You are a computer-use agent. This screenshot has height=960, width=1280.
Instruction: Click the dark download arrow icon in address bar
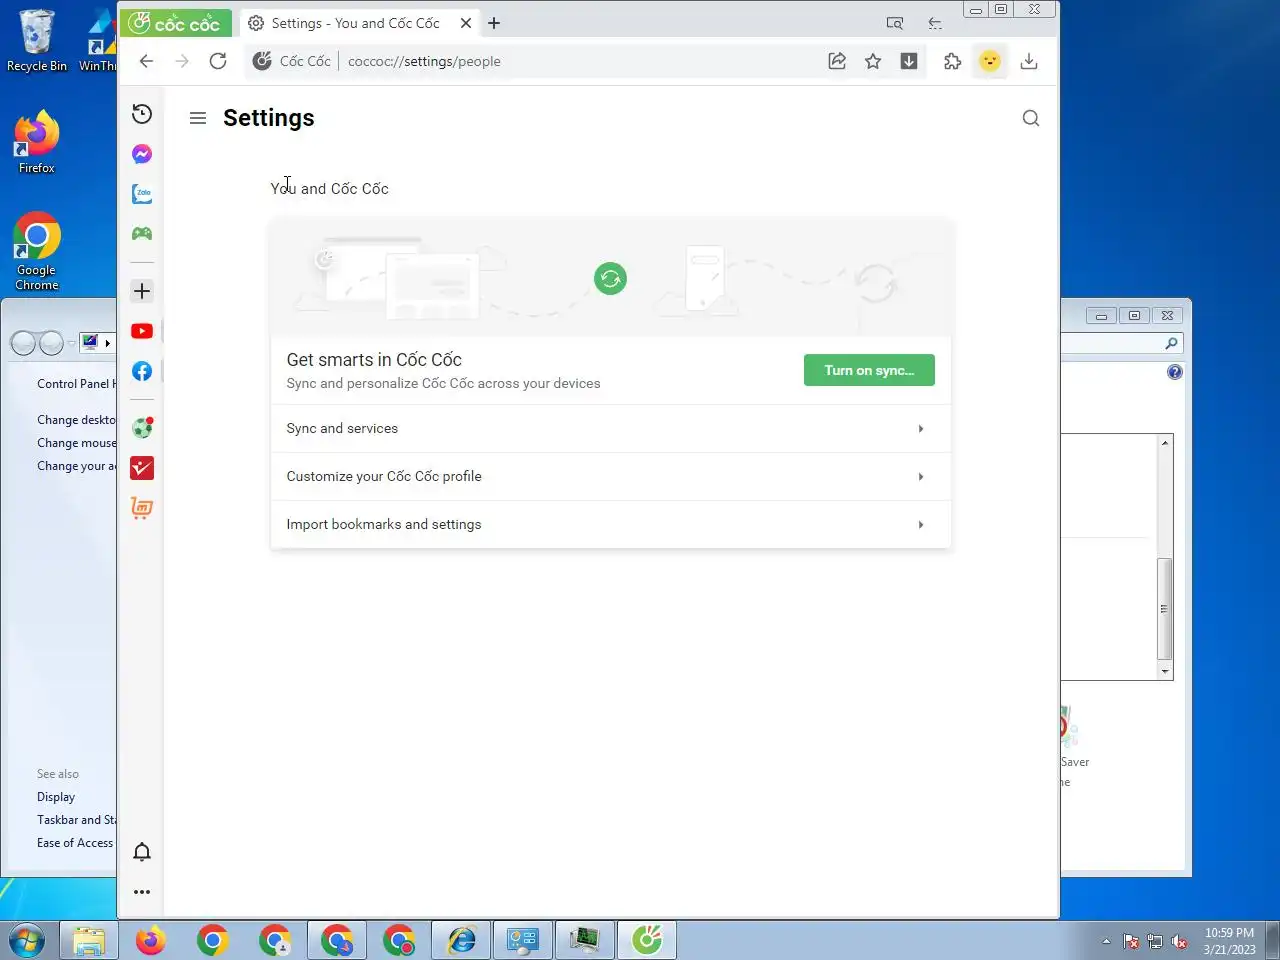click(909, 61)
